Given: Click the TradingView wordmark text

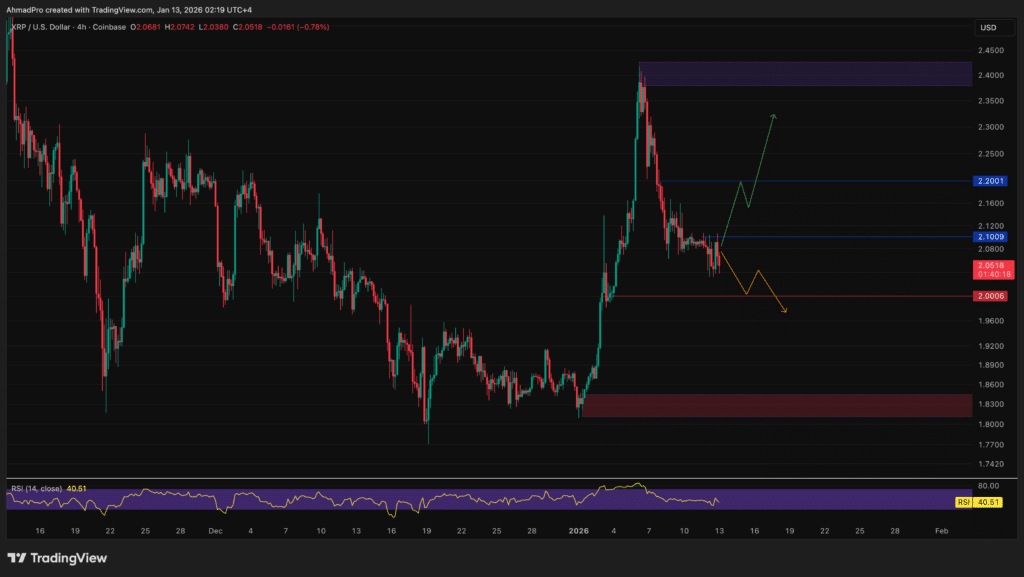Looking at the screenshot, I should (x=70, y=558).
